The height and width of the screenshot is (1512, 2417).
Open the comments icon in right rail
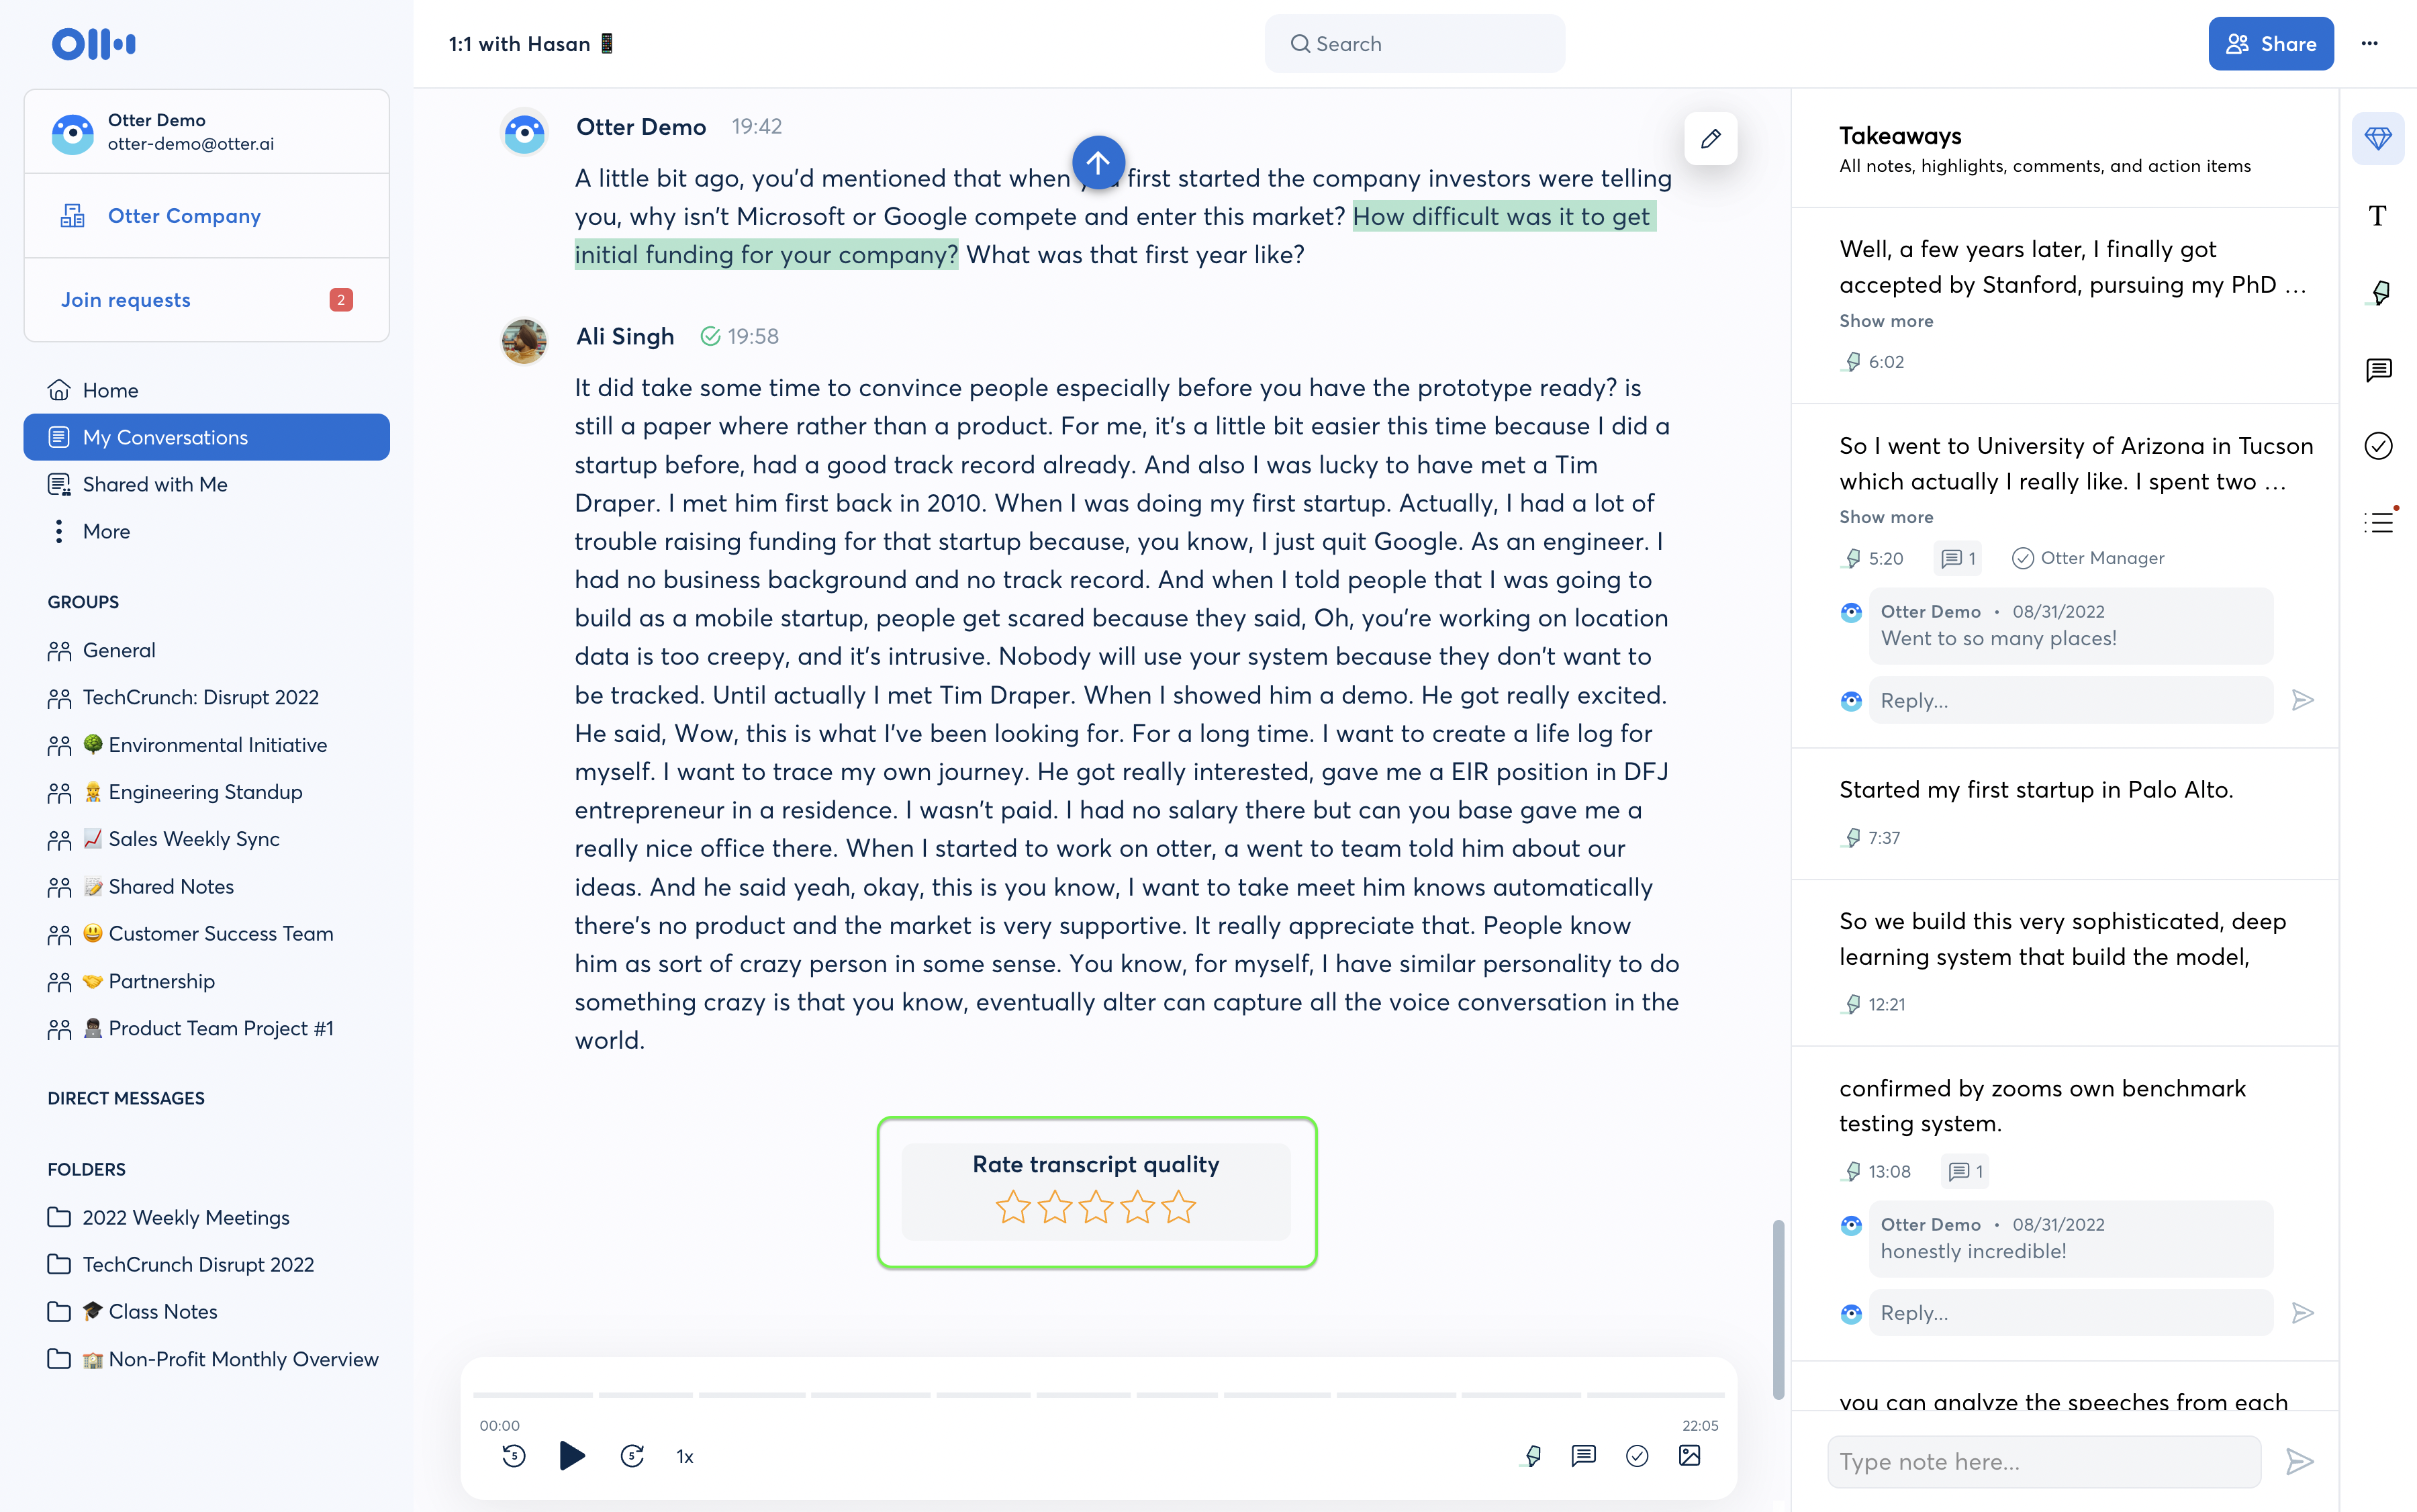[2378, 370]
